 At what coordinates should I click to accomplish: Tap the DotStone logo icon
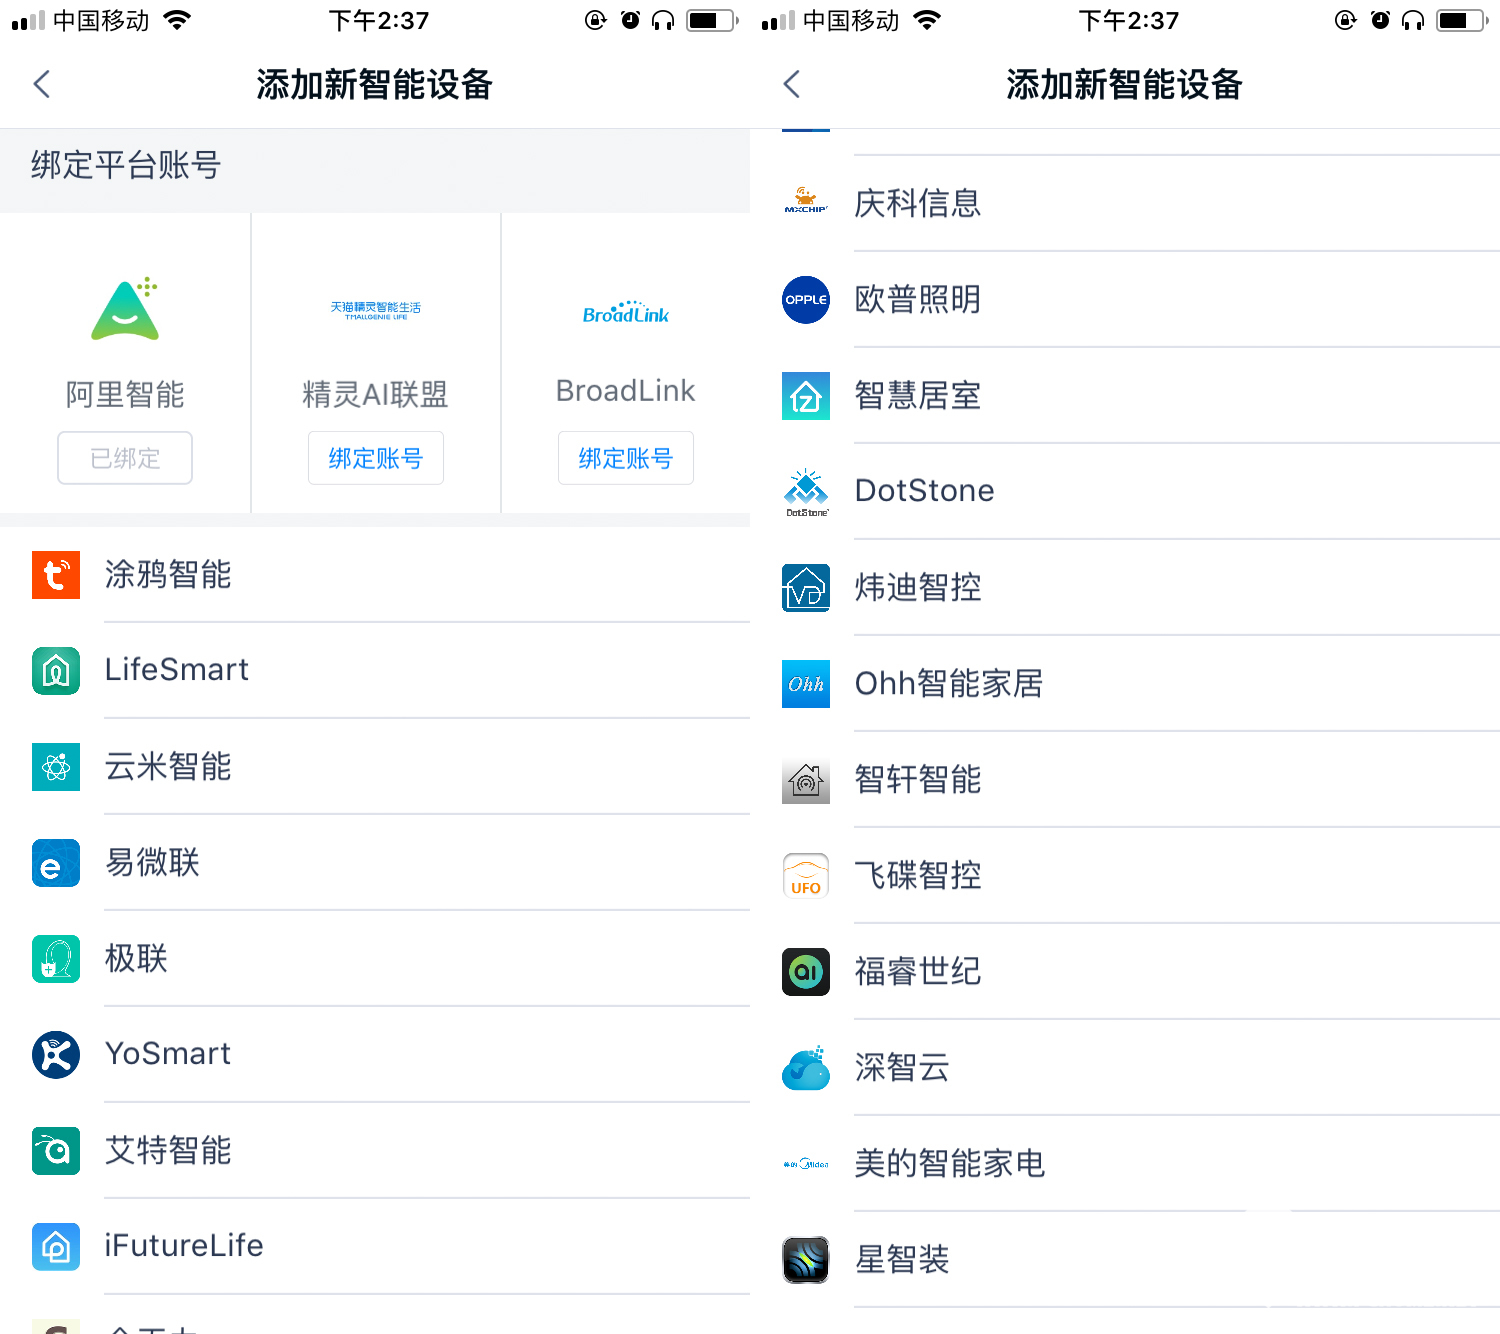click(806, 492)
